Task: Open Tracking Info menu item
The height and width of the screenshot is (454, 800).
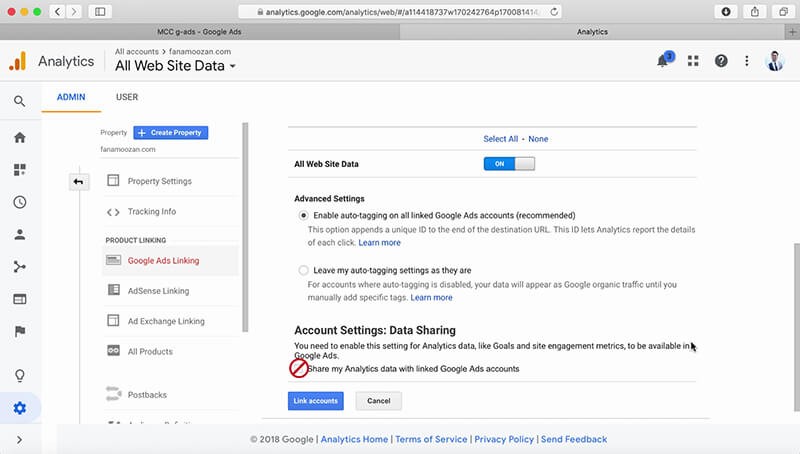Action: [152, 211]
